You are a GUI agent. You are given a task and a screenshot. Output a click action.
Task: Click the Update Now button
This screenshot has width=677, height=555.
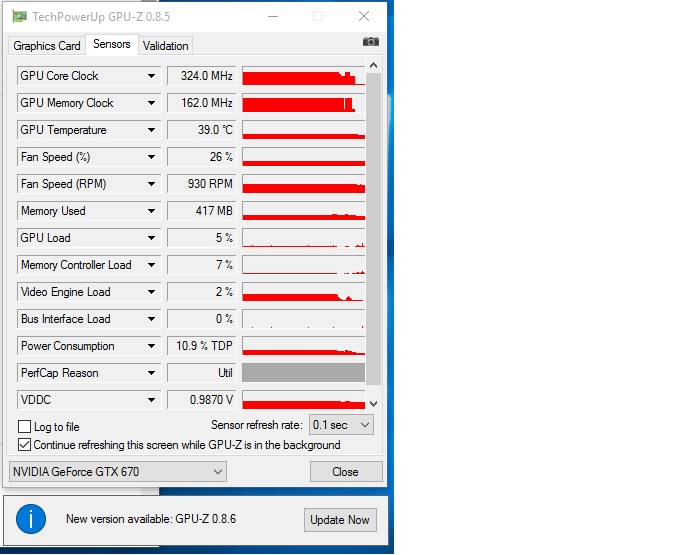point(340,520)
